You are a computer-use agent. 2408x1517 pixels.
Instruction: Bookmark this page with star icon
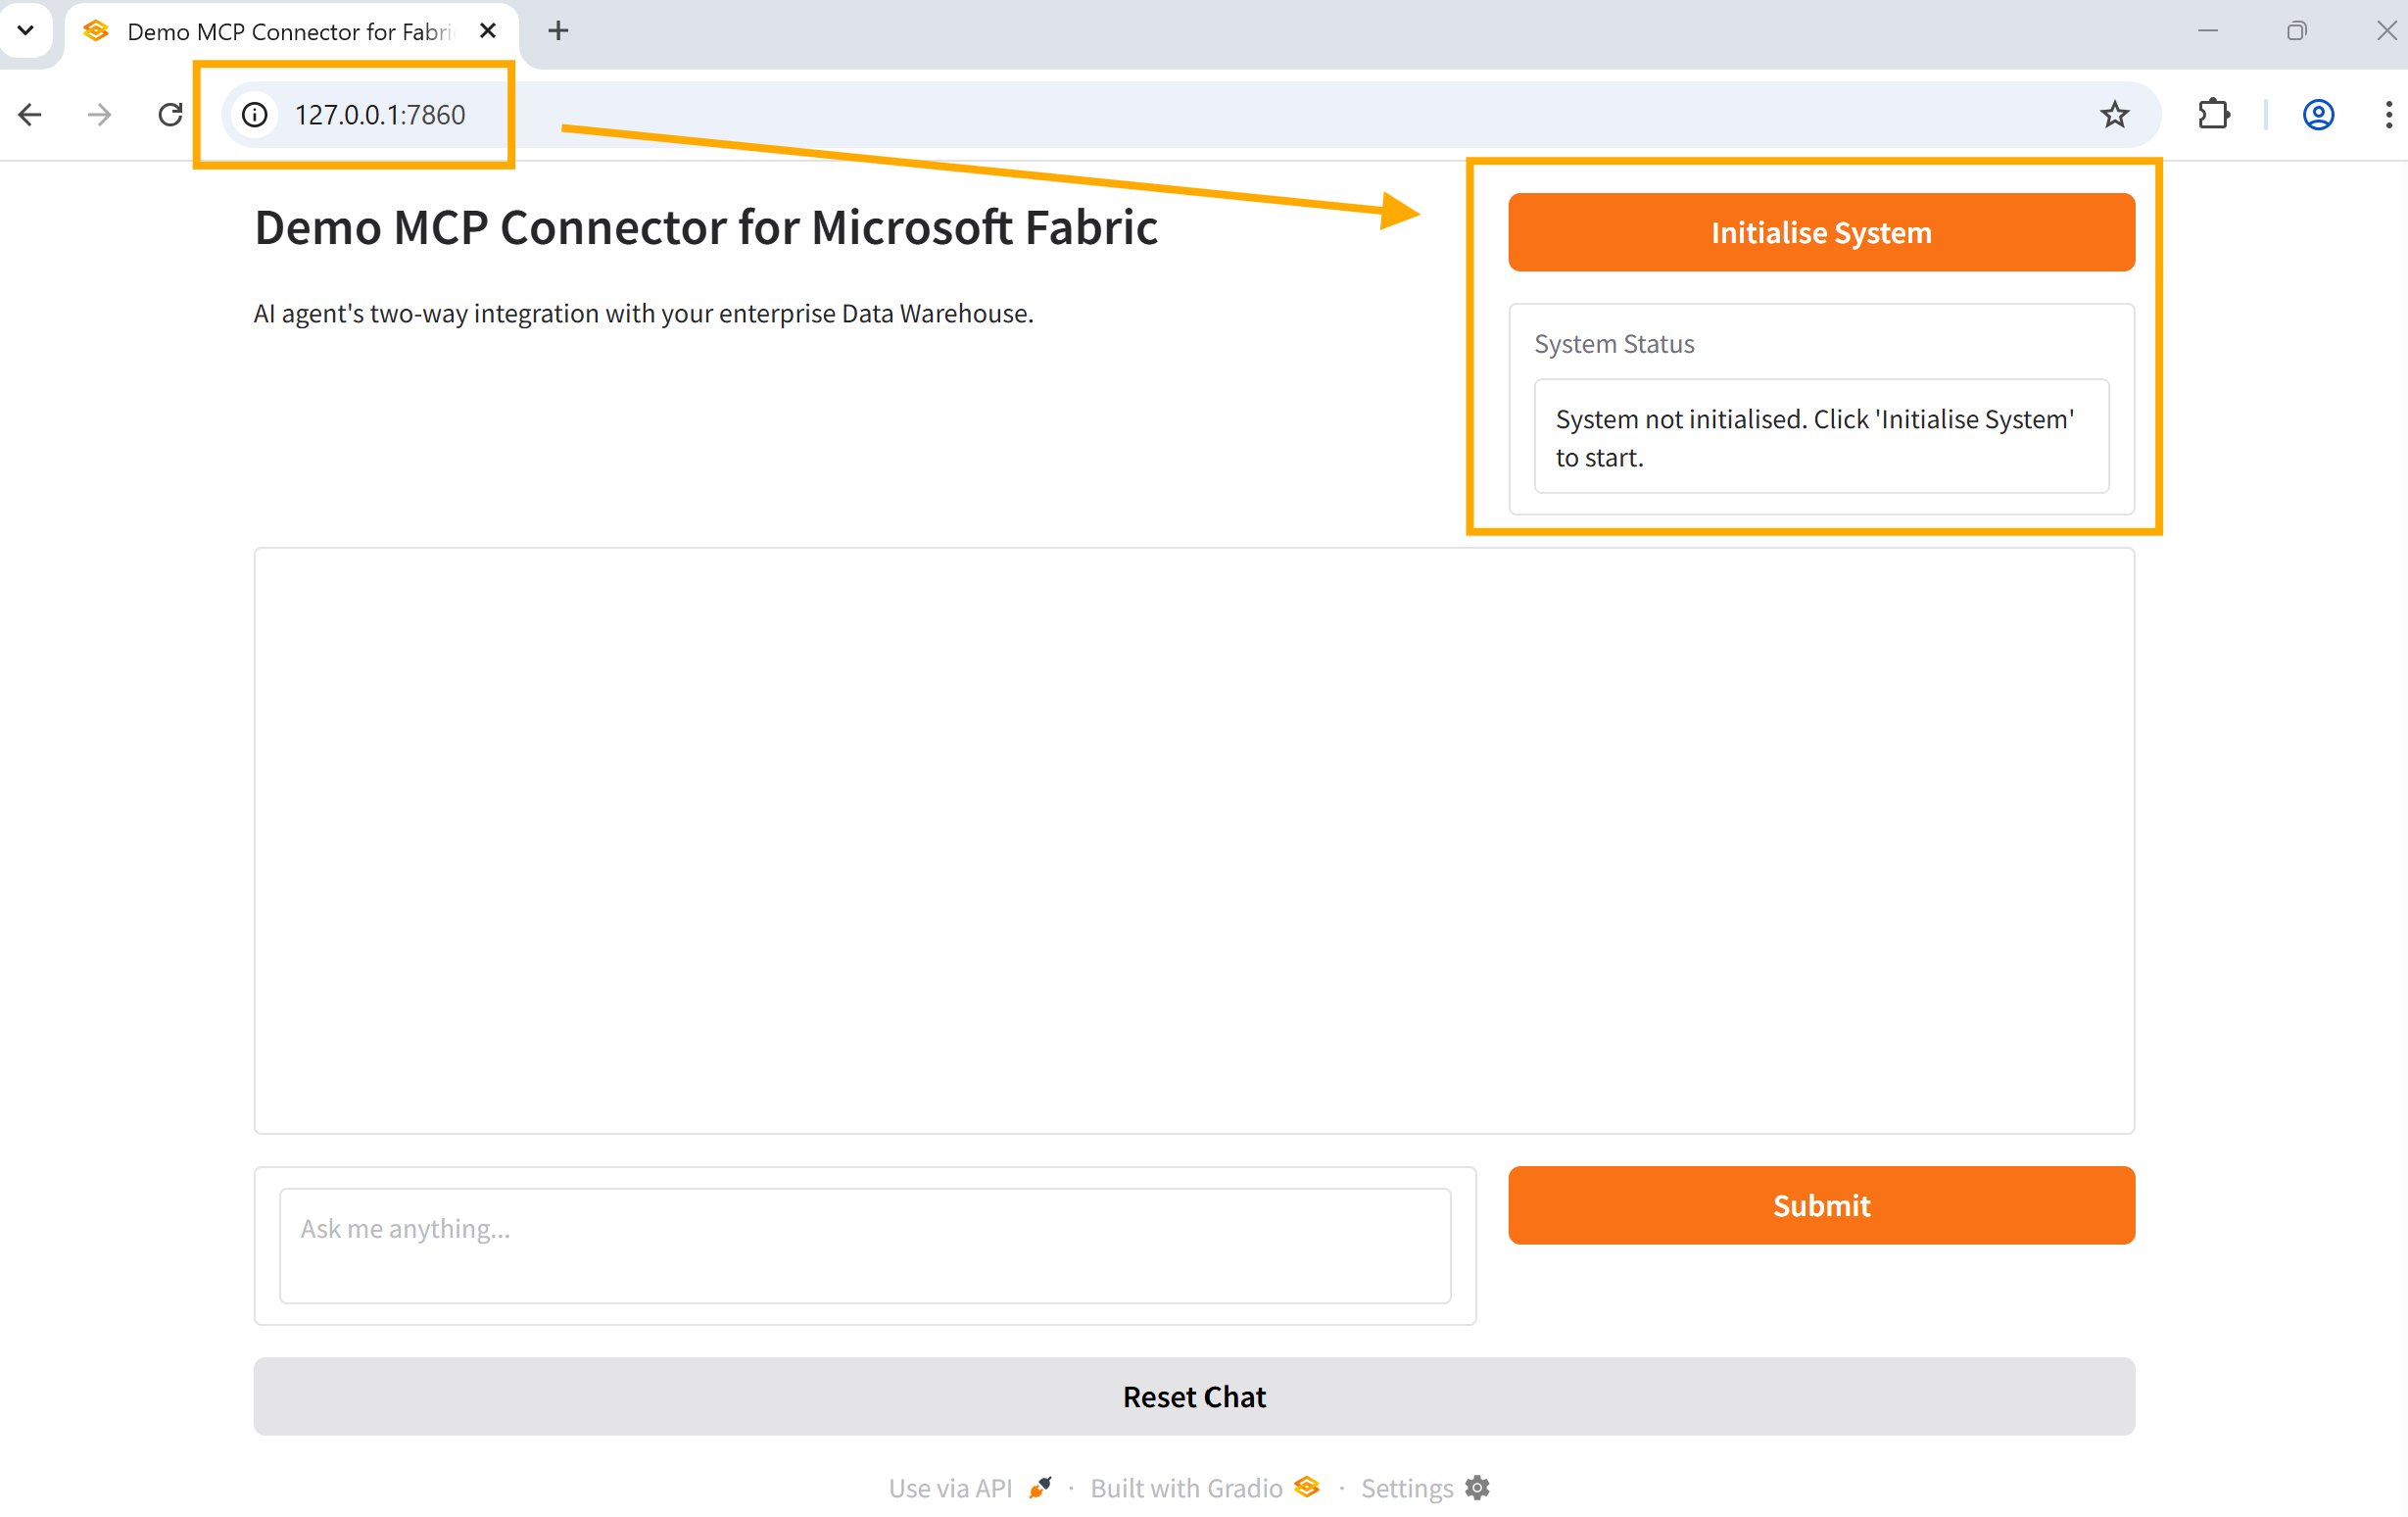[x=2113, y=115]
